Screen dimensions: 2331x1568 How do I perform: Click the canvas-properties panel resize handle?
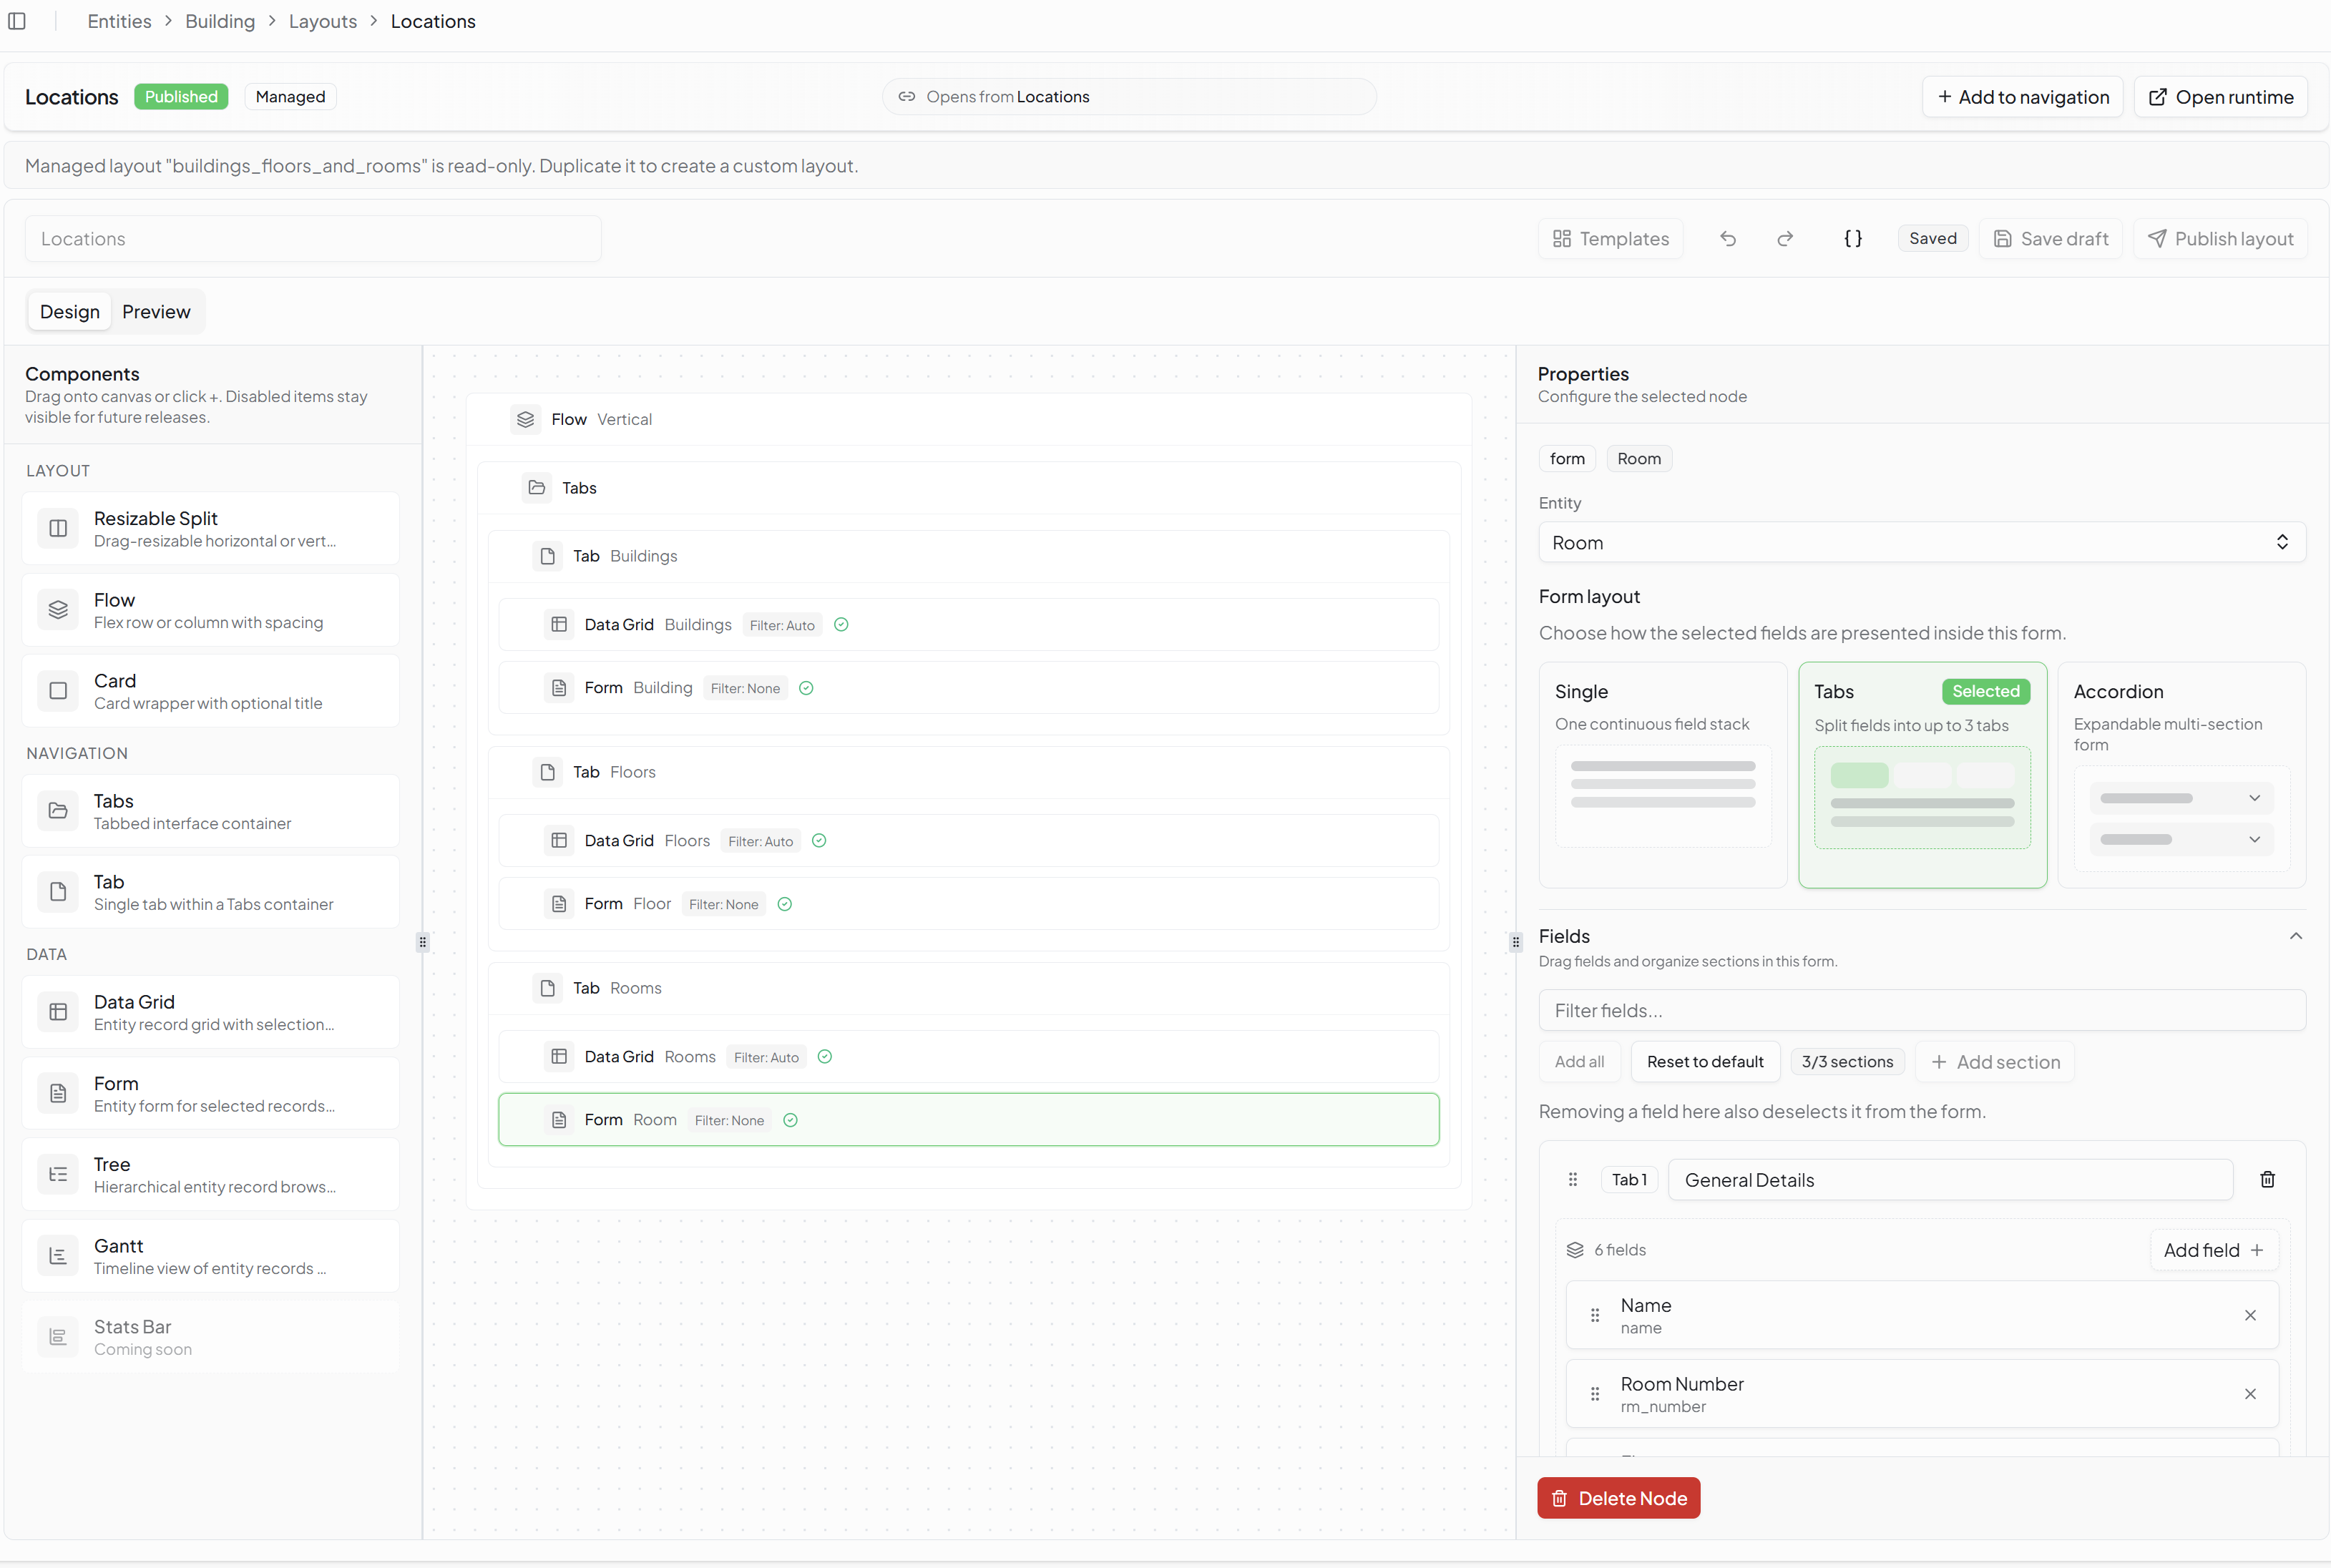point(1516,942)
